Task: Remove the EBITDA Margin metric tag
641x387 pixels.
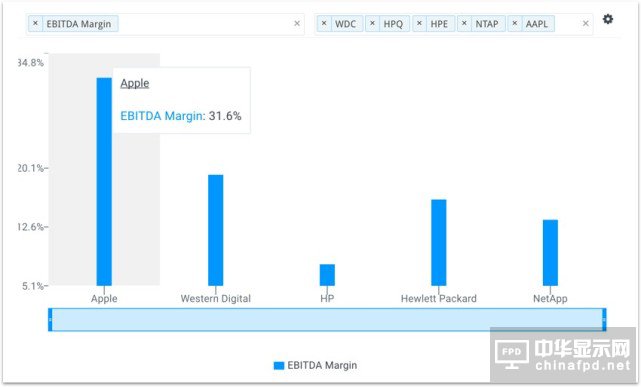Action: tap(35, 23)
